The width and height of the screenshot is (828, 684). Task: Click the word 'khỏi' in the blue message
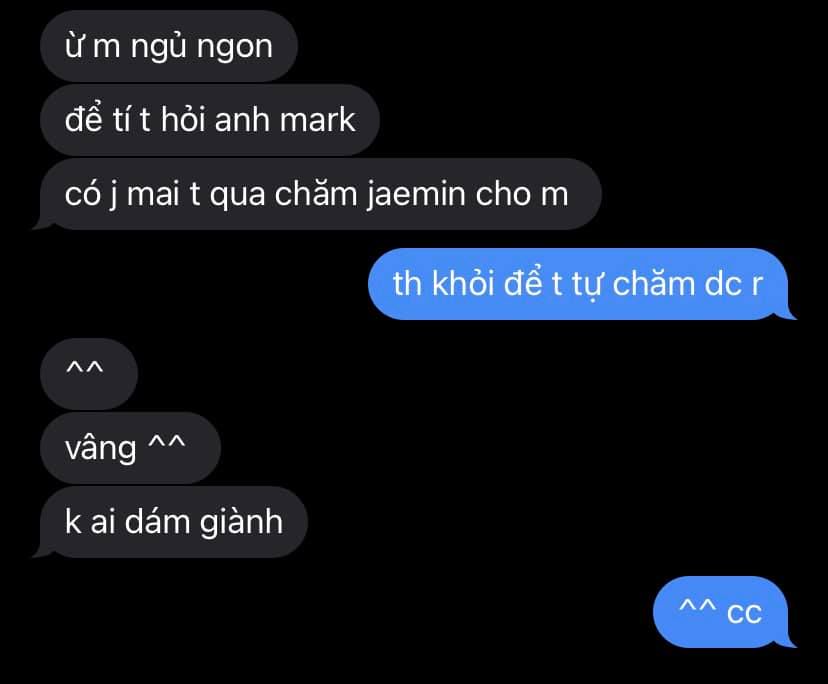(x=463, y=284)
